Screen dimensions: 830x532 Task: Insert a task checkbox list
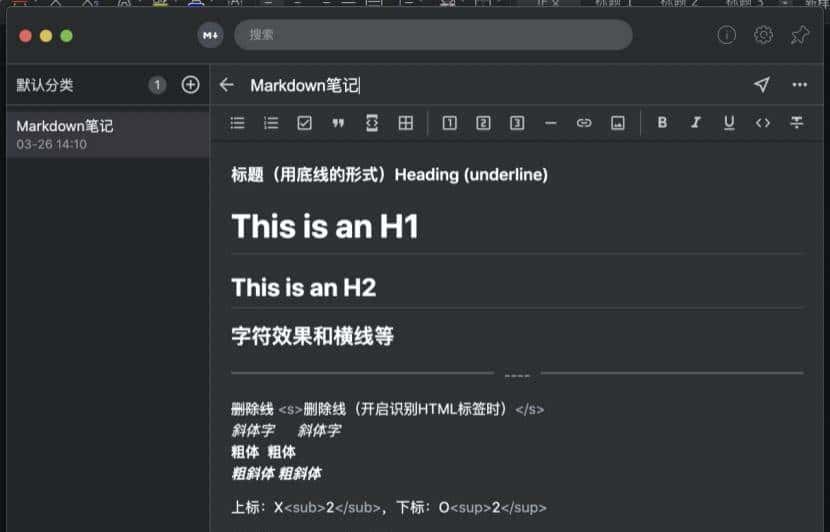(x=304, y=123)
